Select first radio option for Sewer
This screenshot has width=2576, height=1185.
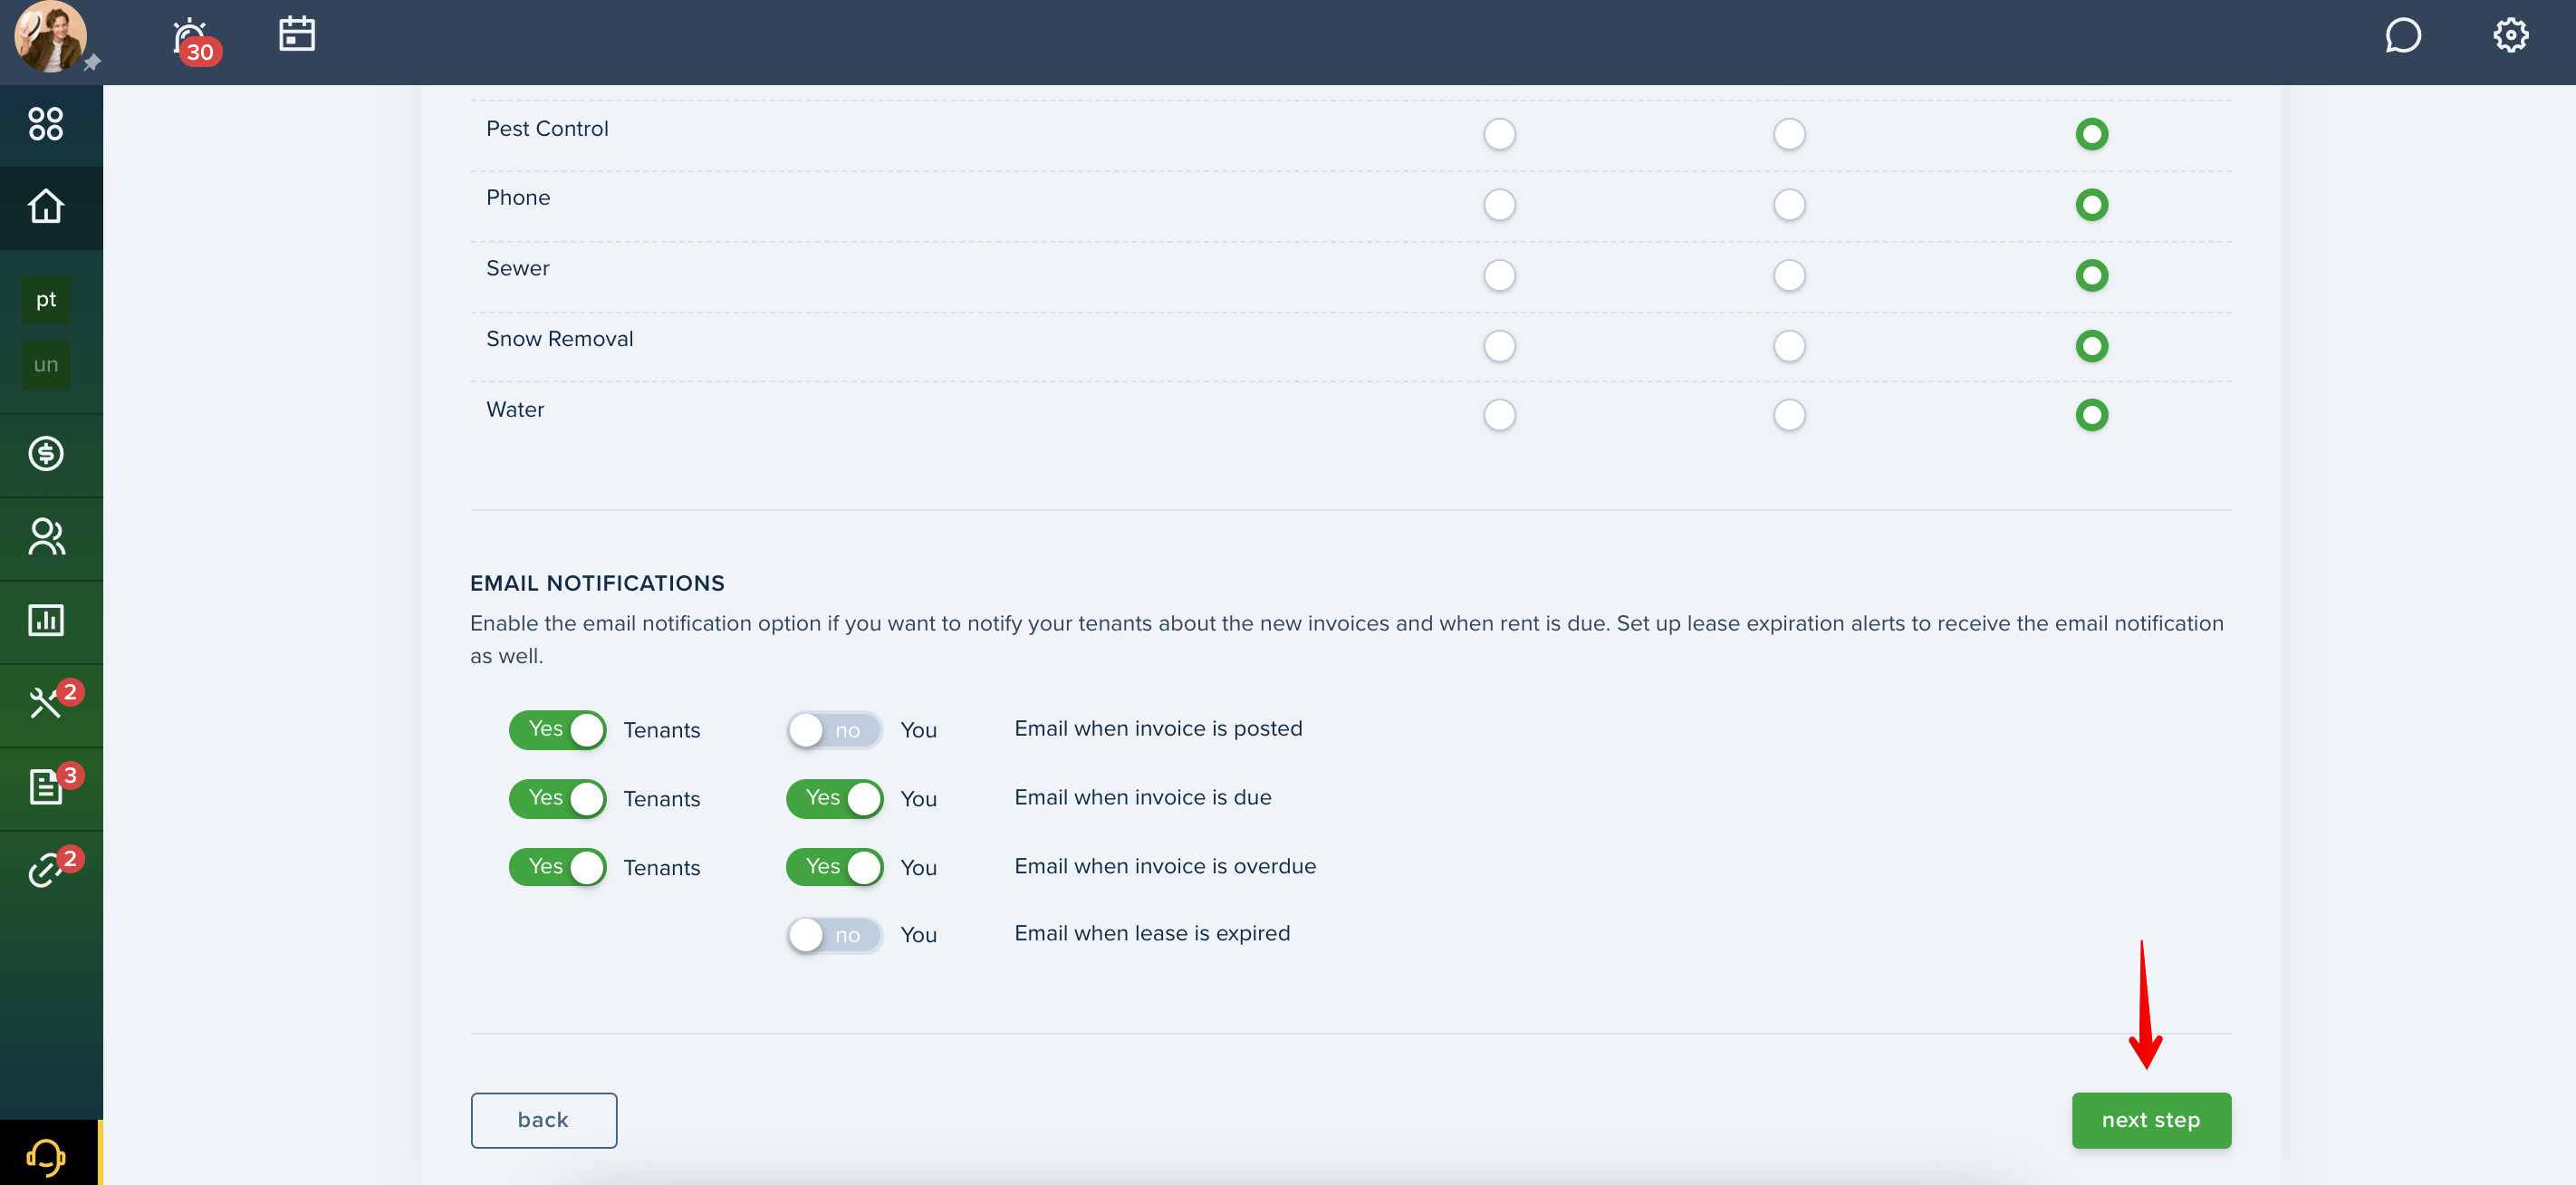1499,275
